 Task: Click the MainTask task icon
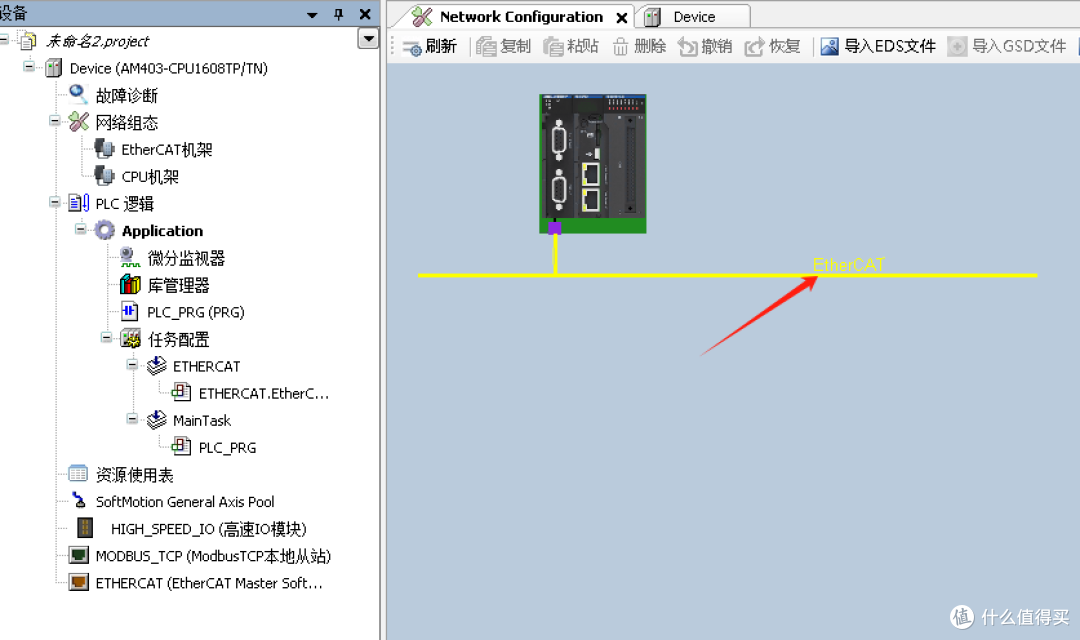[x=156, y=420]
